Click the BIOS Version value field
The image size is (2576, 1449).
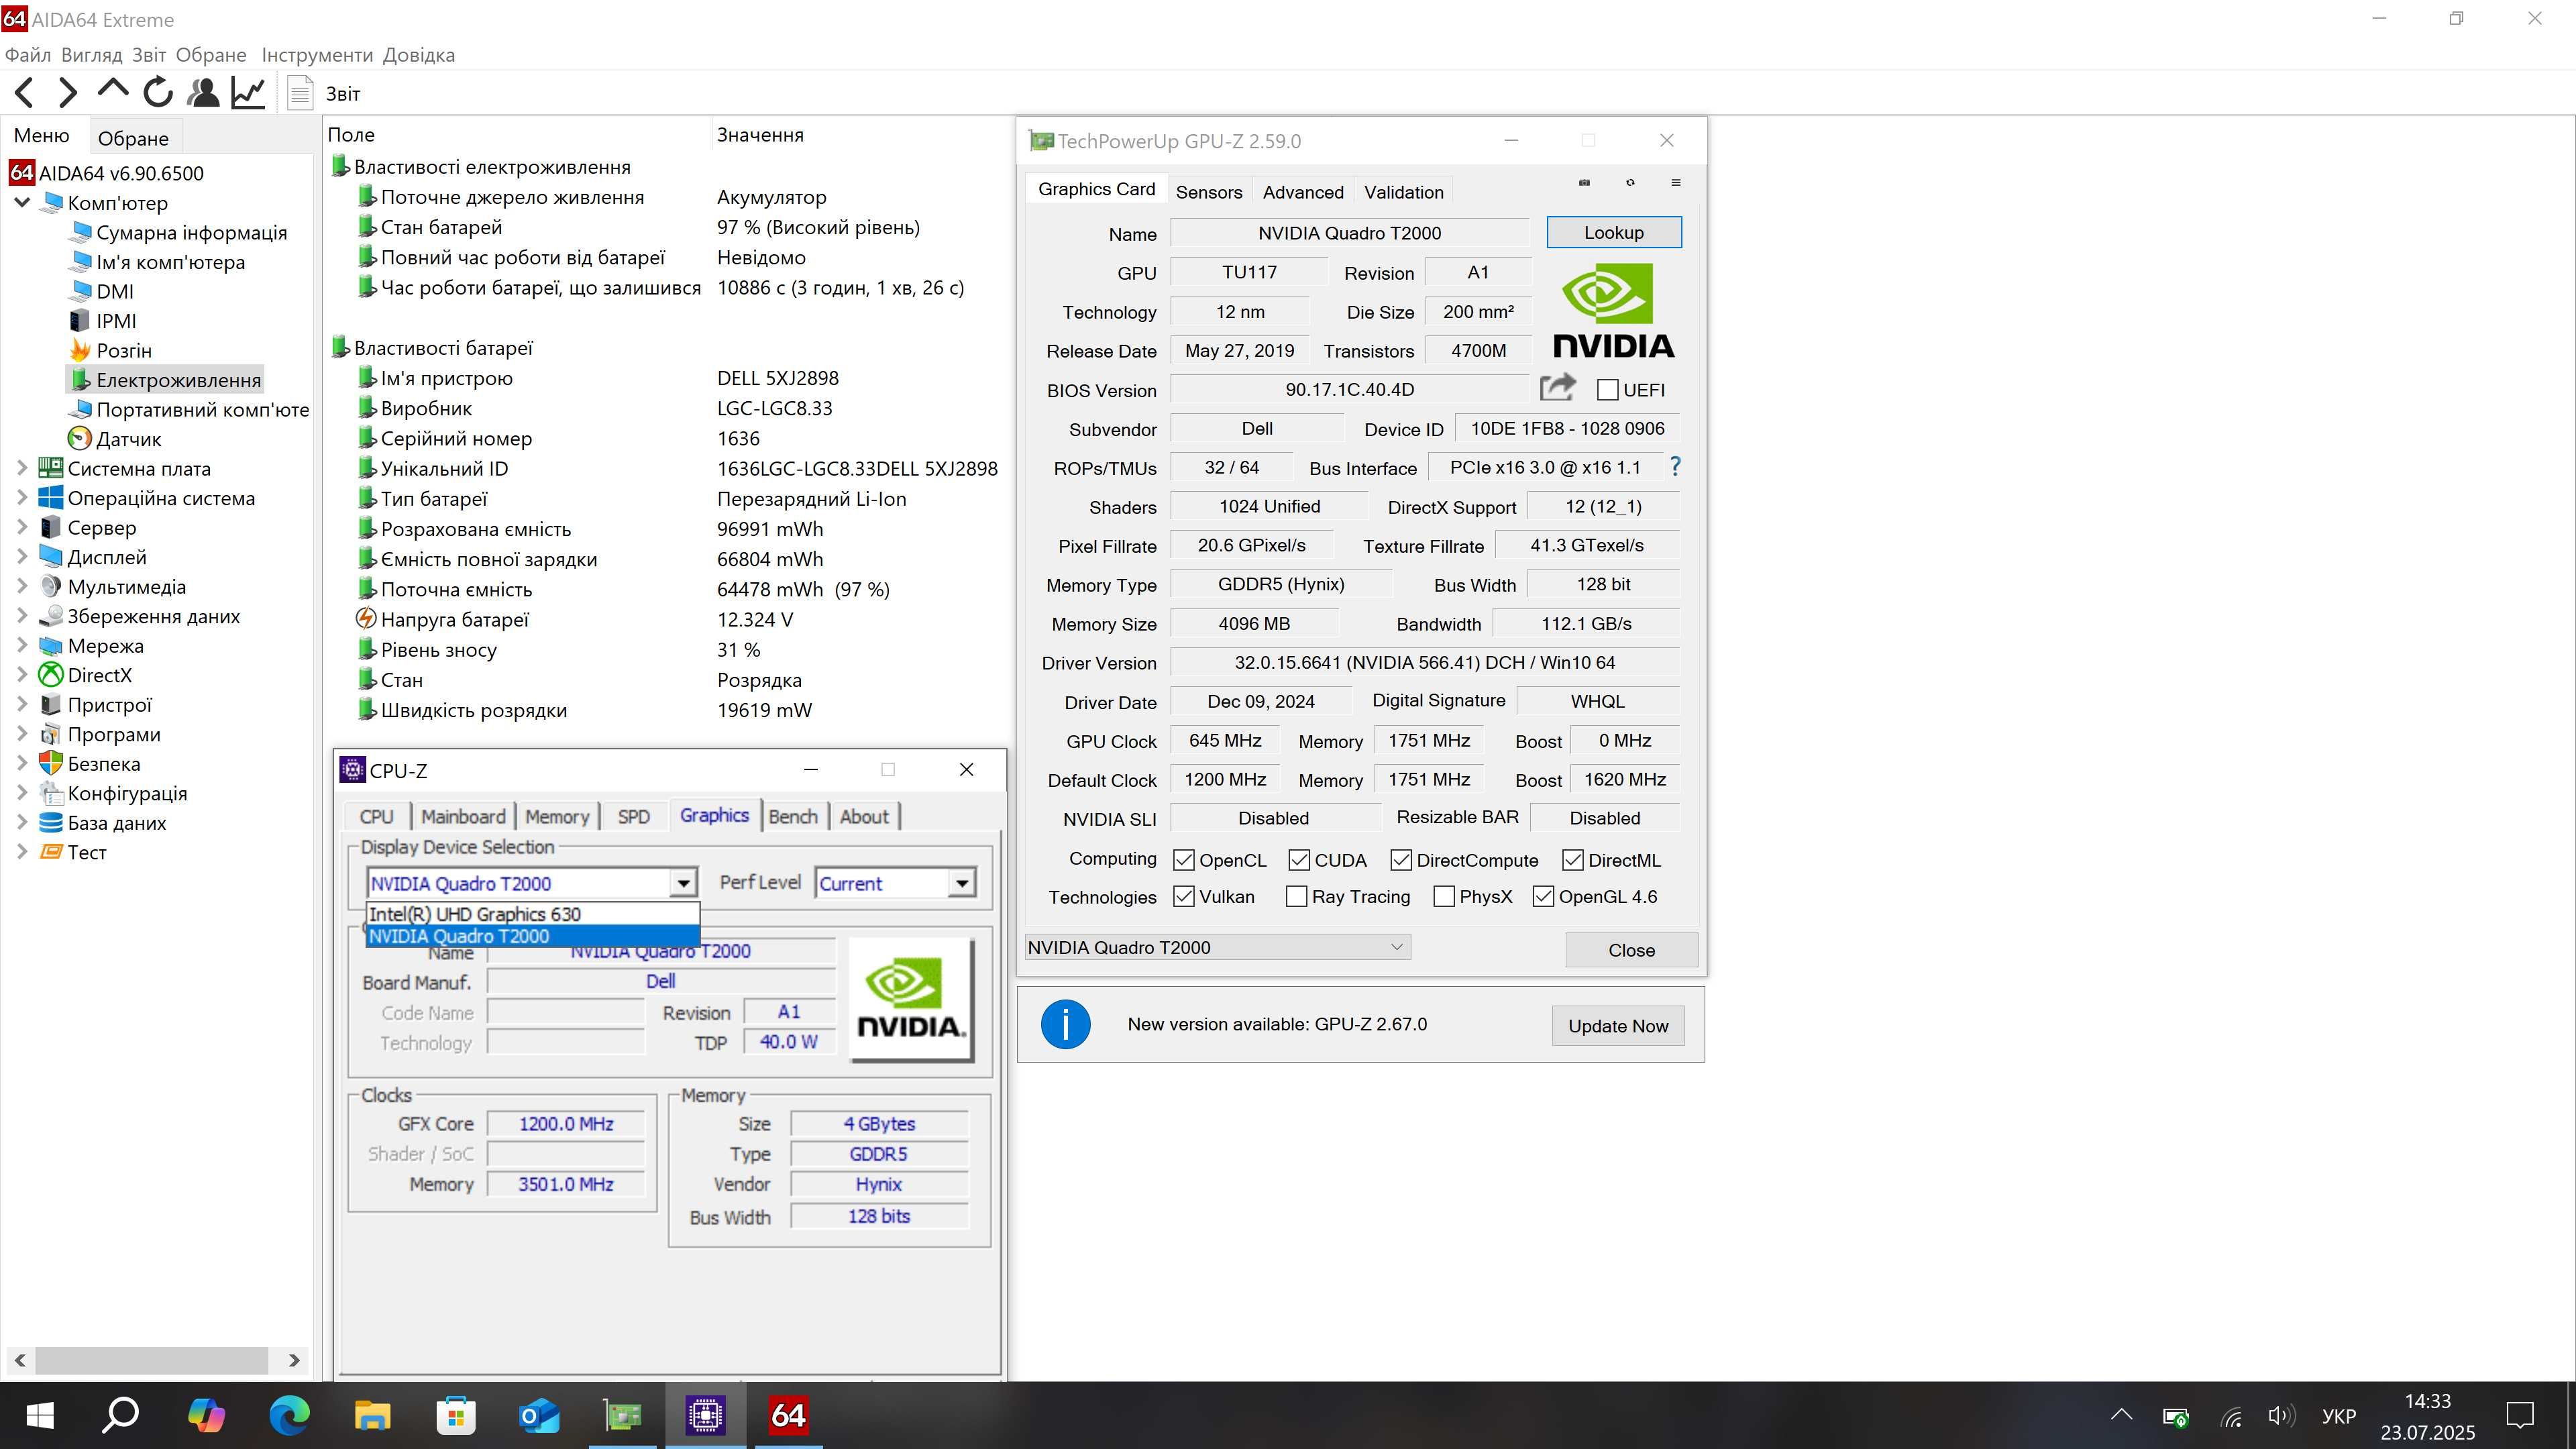1349,389
